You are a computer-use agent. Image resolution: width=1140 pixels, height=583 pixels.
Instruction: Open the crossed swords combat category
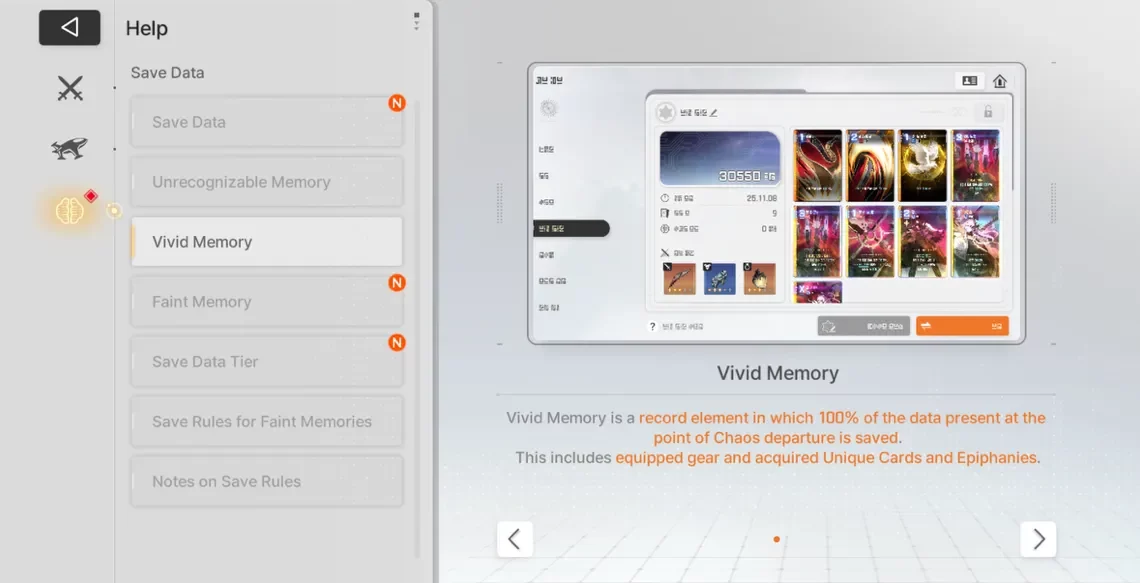[x=70, y=89]
